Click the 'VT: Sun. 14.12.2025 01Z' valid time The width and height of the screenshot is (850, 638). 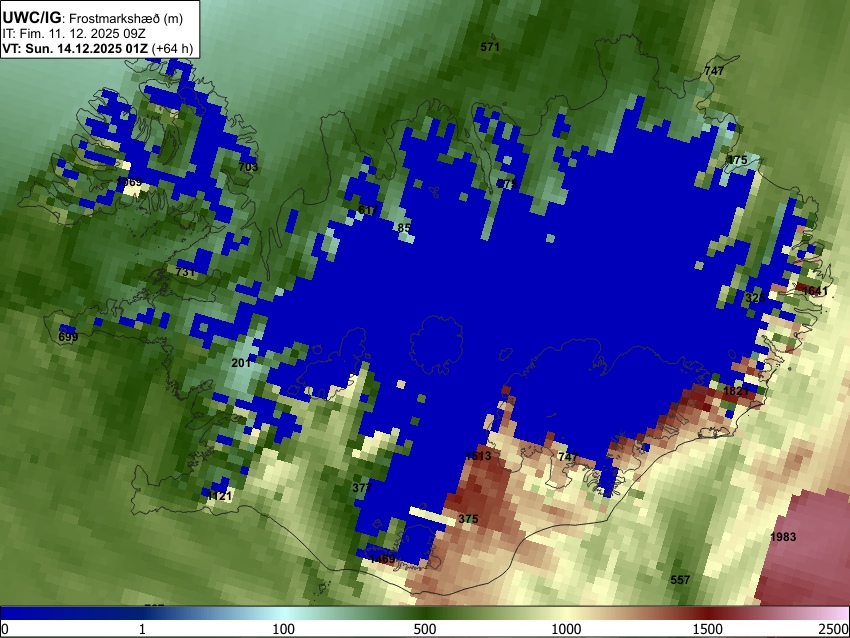[x=75, y=48]
